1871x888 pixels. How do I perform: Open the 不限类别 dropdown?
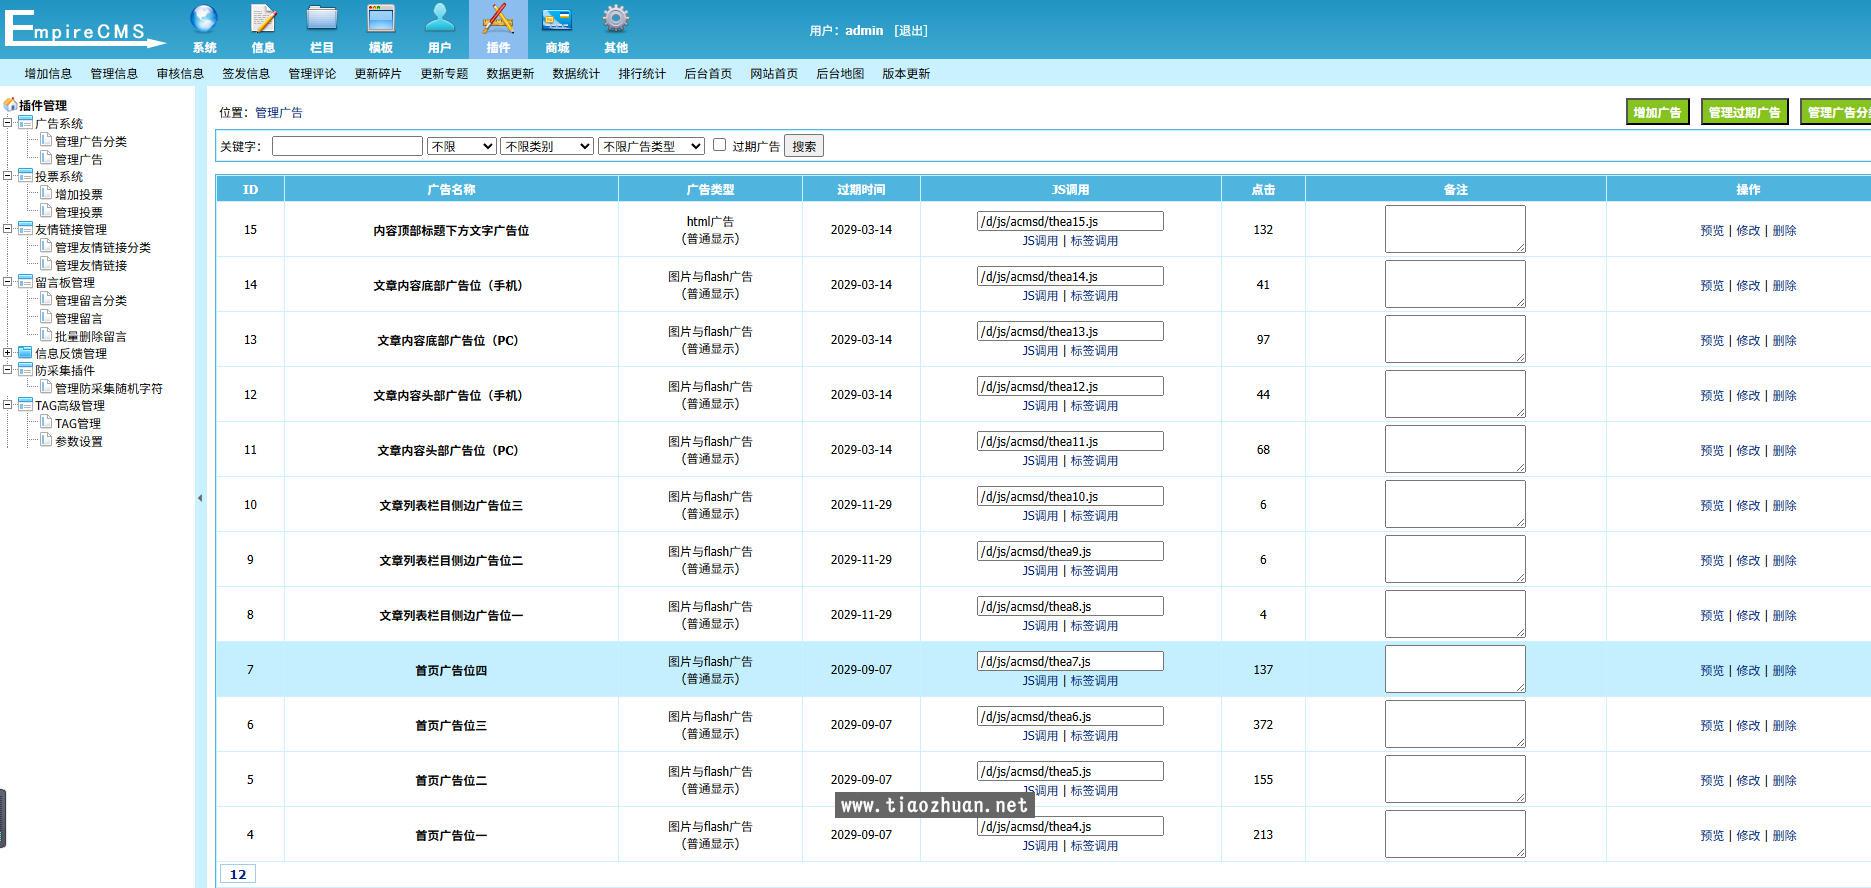546,146
